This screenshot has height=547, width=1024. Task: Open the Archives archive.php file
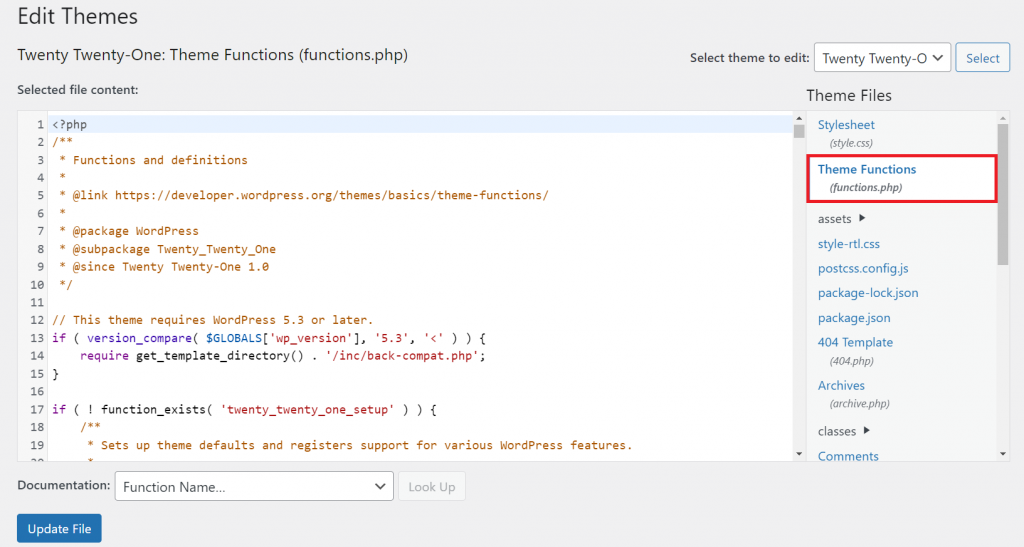(841, 386)
